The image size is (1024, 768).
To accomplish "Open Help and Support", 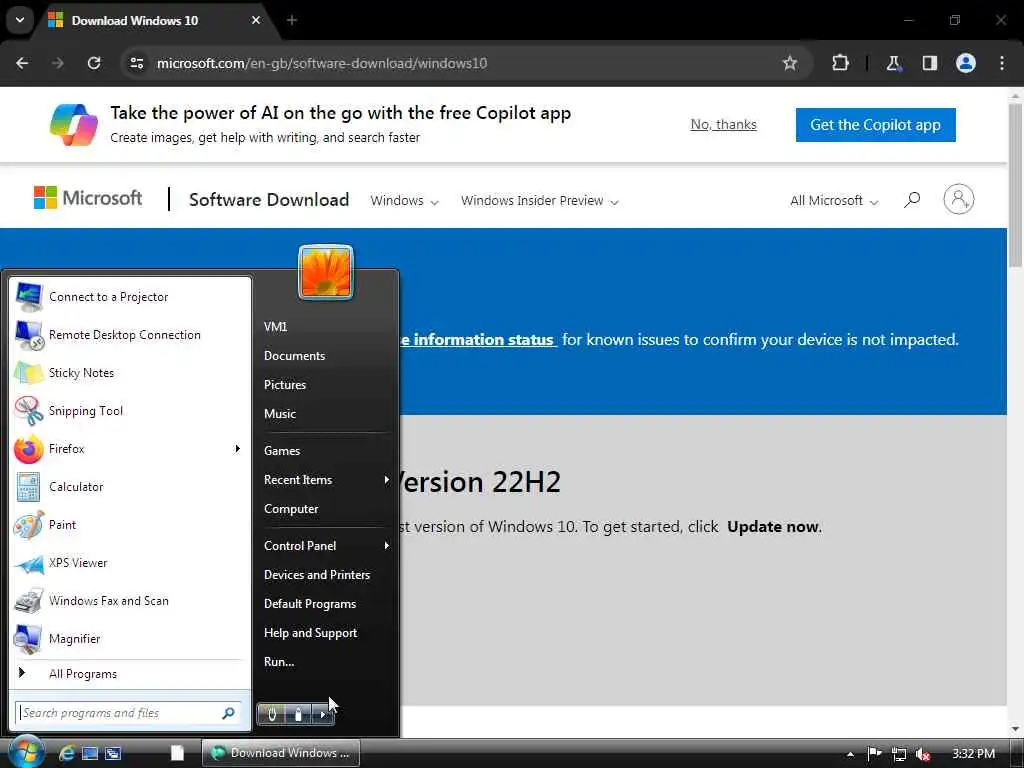I will coord(310,633).
